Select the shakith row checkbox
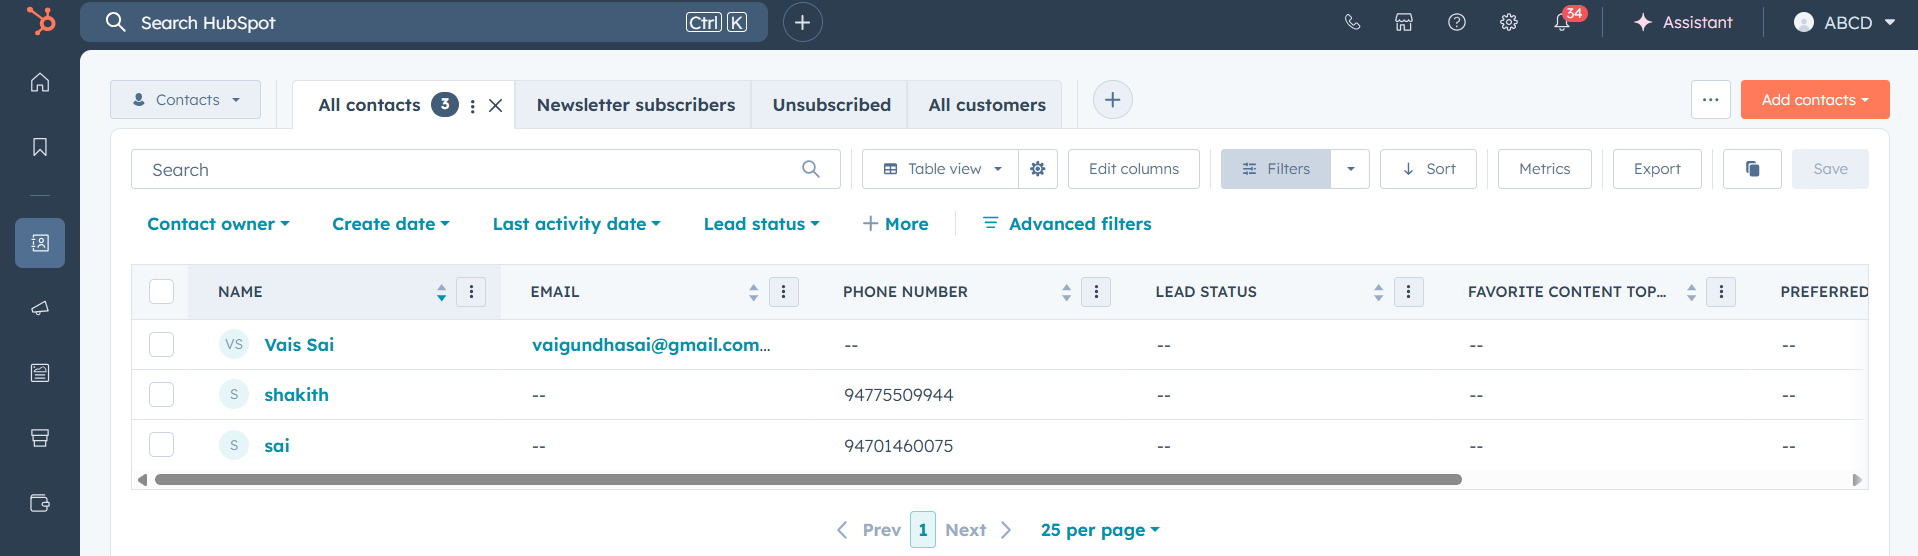The width and height of the screenshot is (1918, 556). click(161, 395)
